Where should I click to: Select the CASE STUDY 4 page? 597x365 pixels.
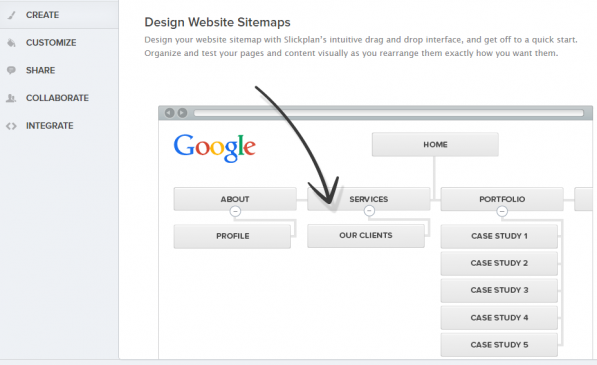coord(499,317)
